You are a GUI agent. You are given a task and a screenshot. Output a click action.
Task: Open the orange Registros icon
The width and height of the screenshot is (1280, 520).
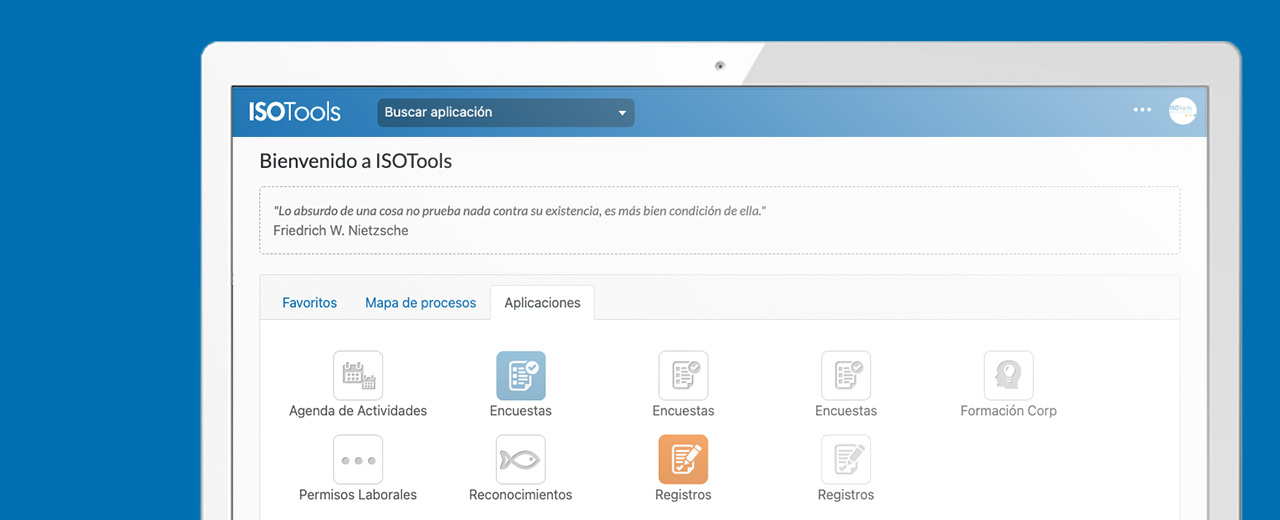[x=683, y=460]
